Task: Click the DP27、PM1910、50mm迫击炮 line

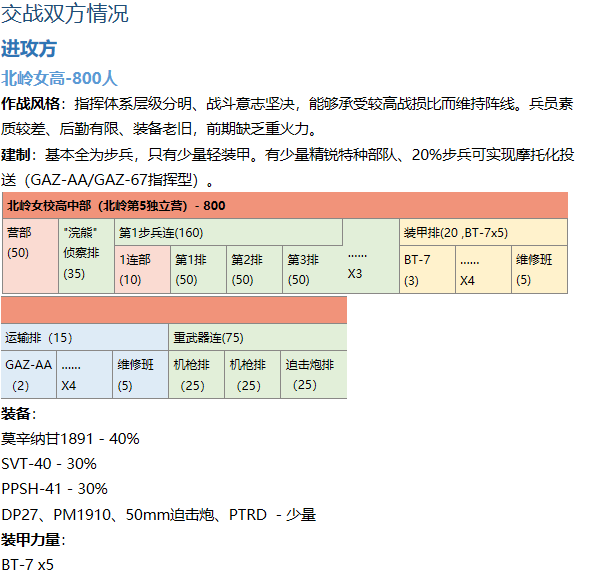Action: point(159,514)
